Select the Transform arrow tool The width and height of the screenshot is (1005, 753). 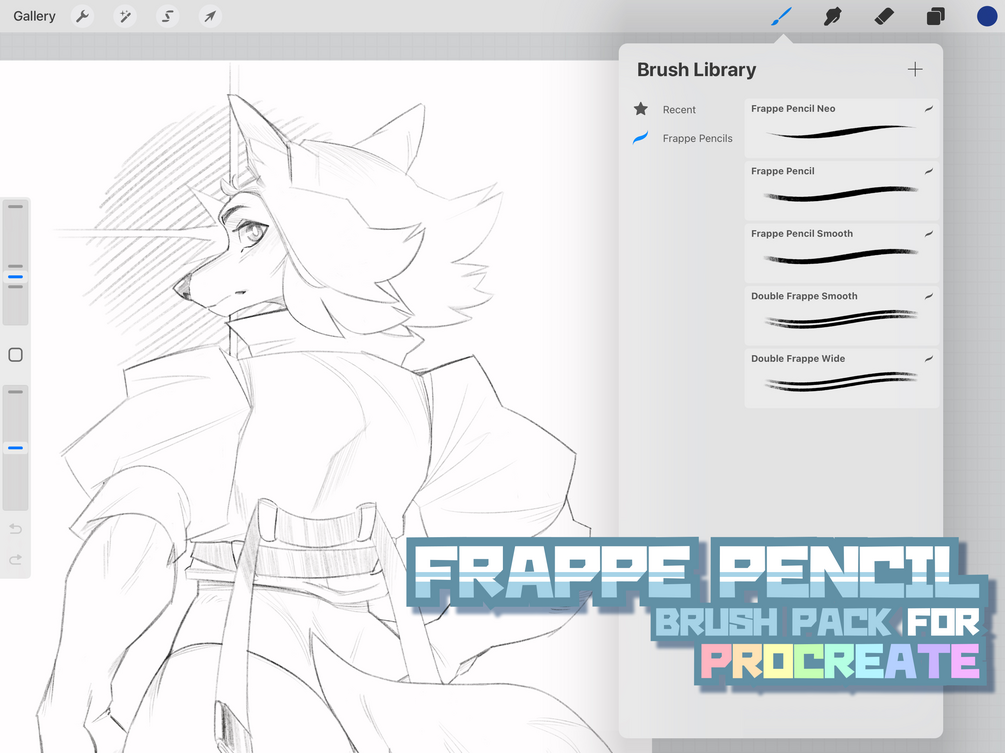coord(210,16)
